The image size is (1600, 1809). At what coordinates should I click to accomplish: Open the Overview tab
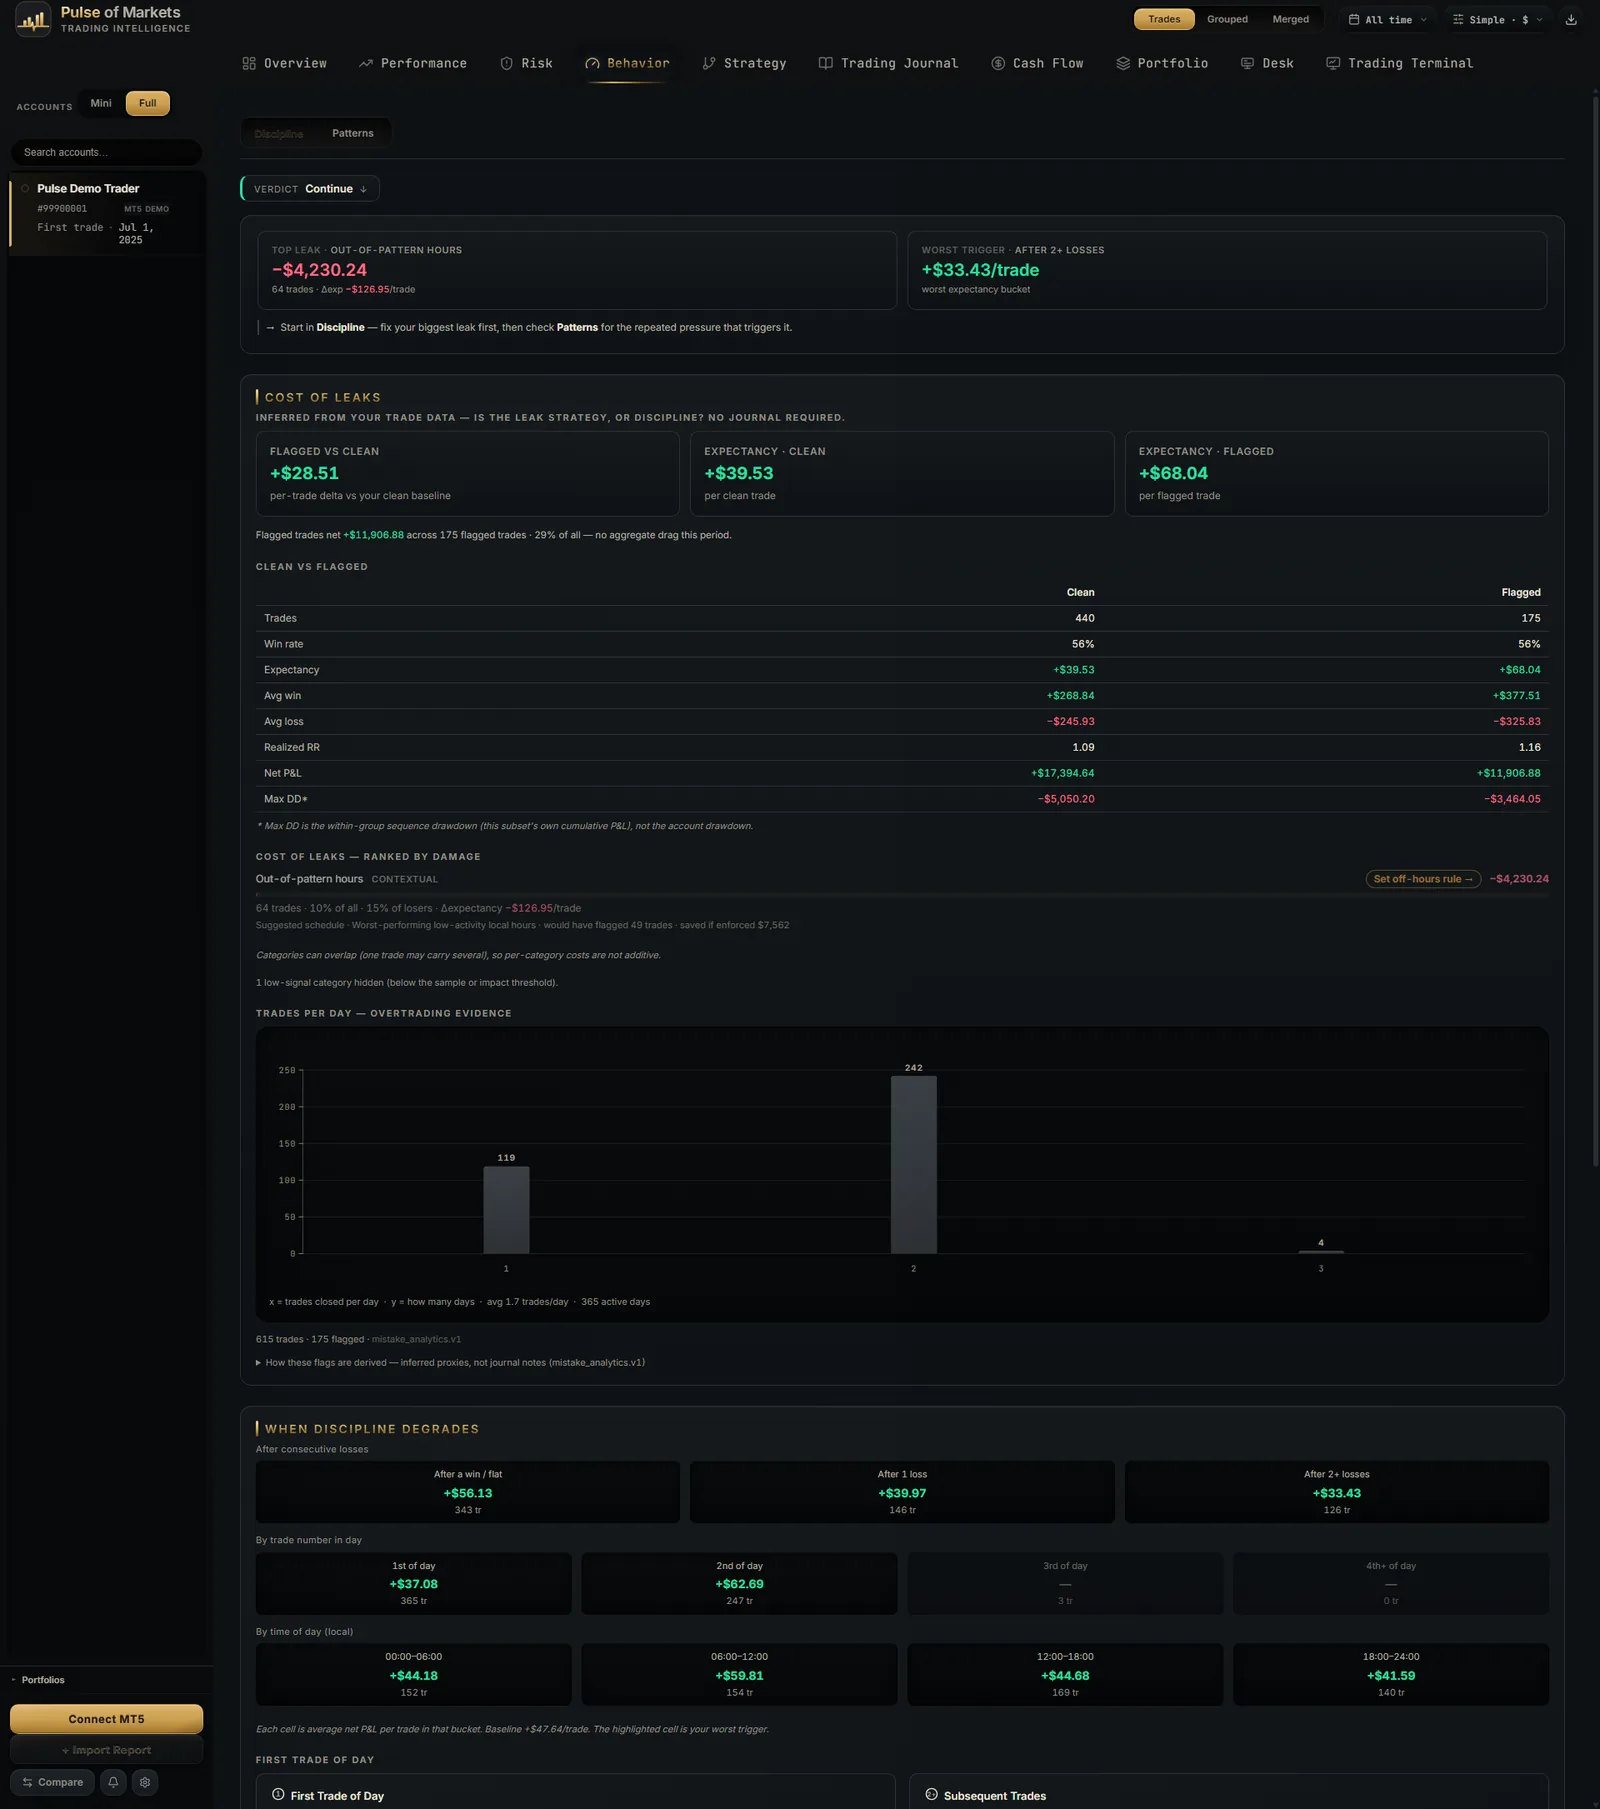(x=285, y=63)
